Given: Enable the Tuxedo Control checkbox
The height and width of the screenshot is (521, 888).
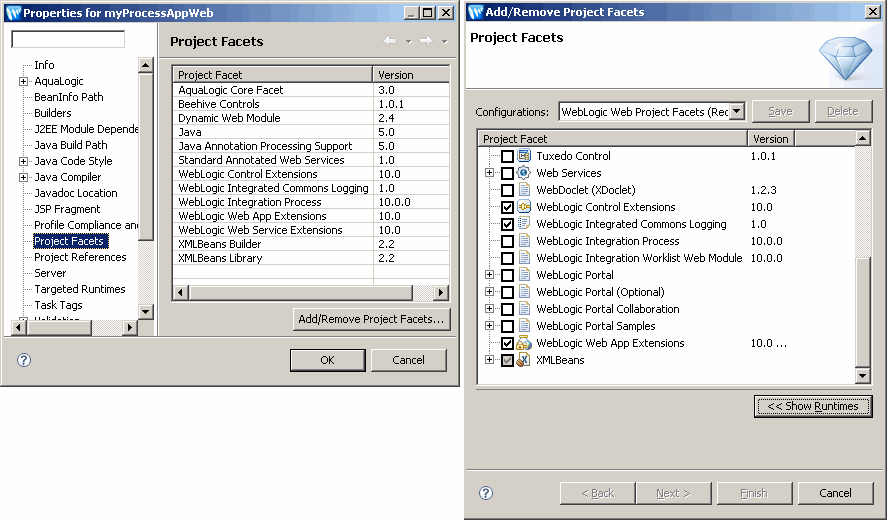Looking at the screenshot, I should coord(507,156).
